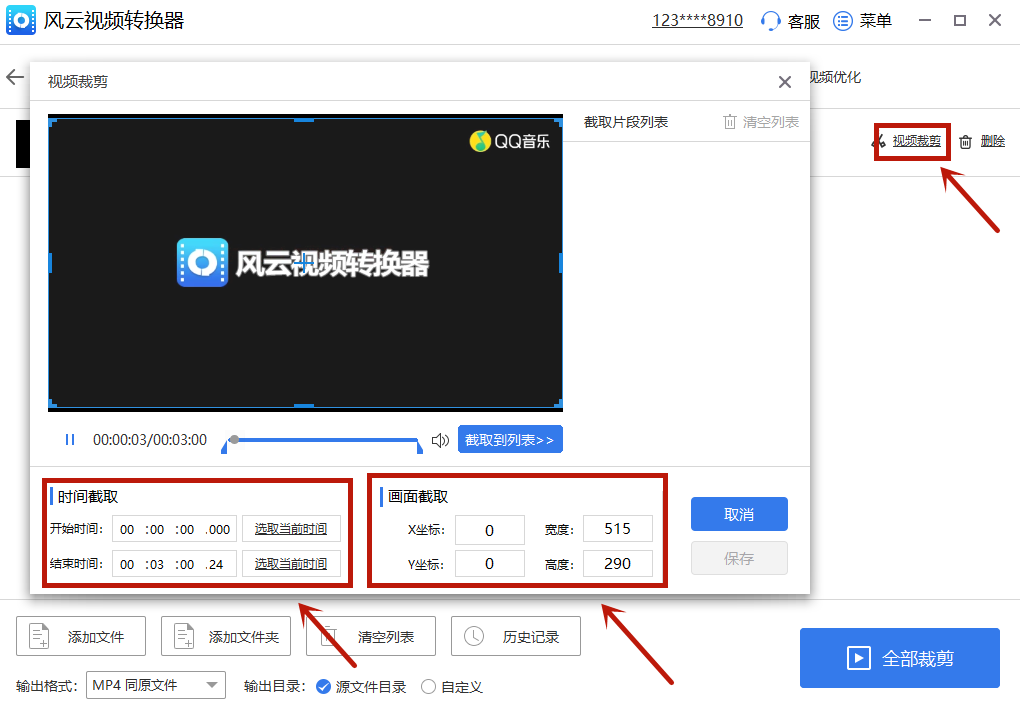Image resolution: width=1020 pixels, height=714 pixels.
Task: Click the crop center crosshair in the preview
Action: (x=304, y=263)
